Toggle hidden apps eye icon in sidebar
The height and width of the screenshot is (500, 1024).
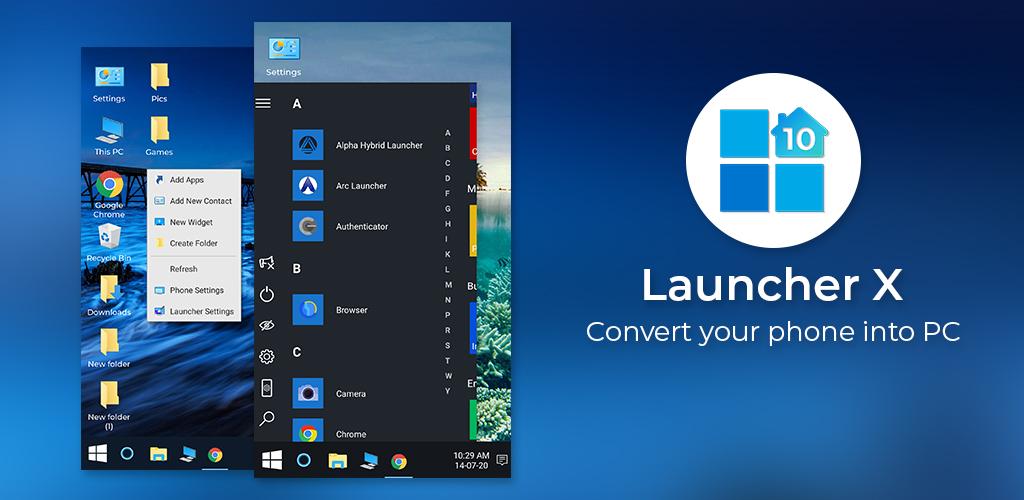tap(266, 325)
